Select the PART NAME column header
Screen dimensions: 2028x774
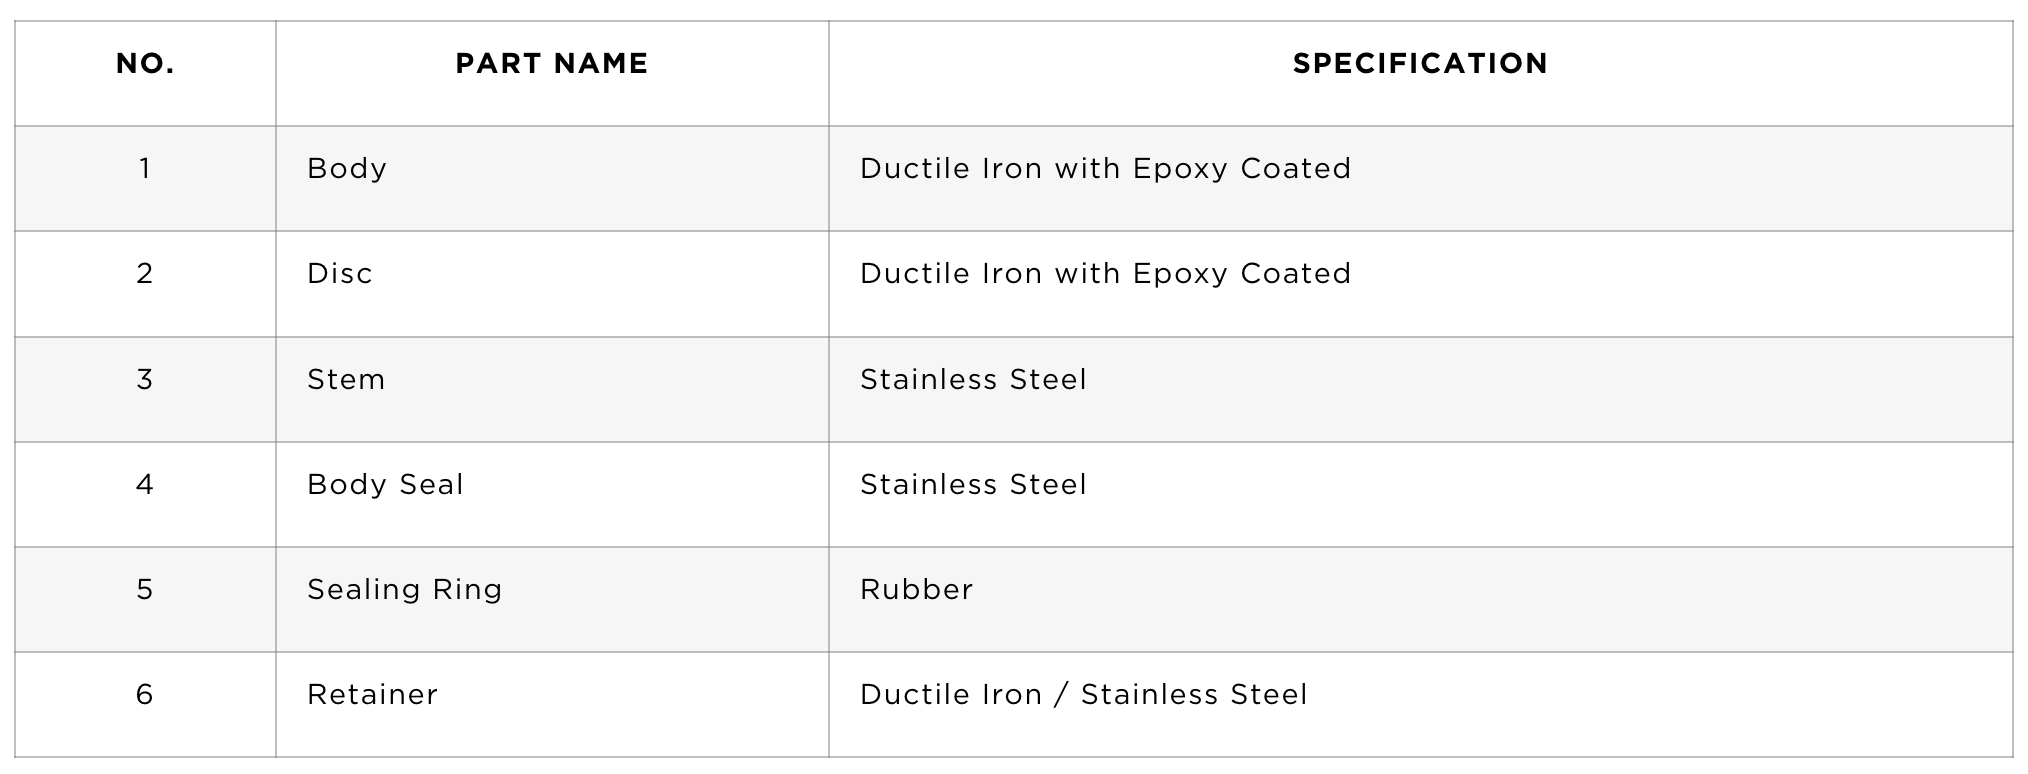click(x=552, y=64)
